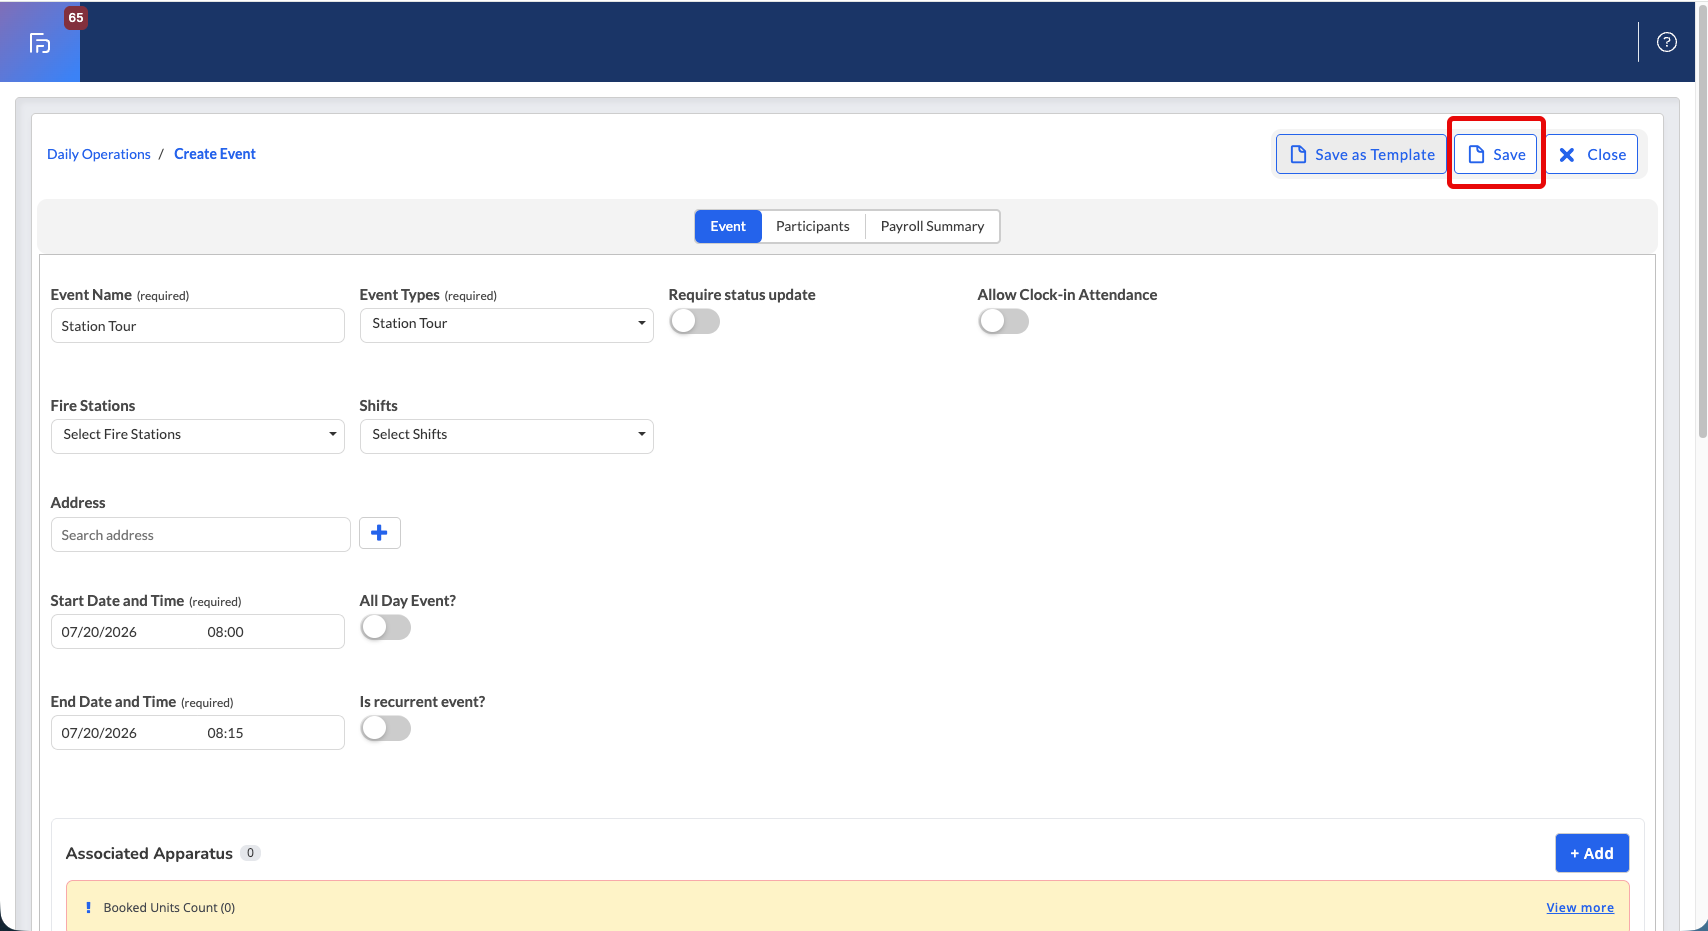The image size is (1708, 931).
Task: Go to Daily Operations breadcrumb
Action: [99, 154]
